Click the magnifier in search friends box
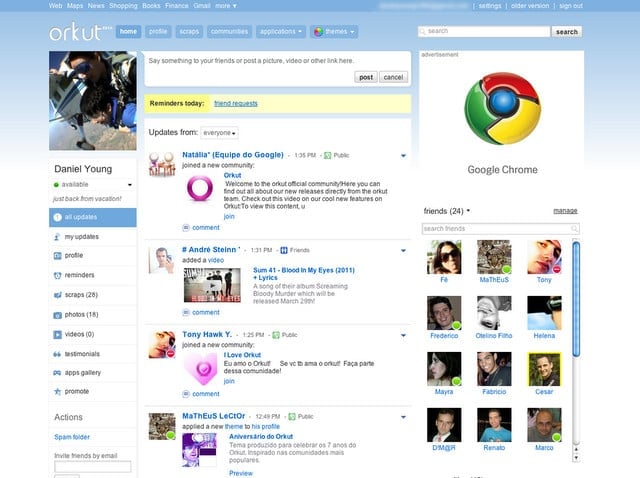Viewport: 640px width, 478px height. tap(574, 229)
